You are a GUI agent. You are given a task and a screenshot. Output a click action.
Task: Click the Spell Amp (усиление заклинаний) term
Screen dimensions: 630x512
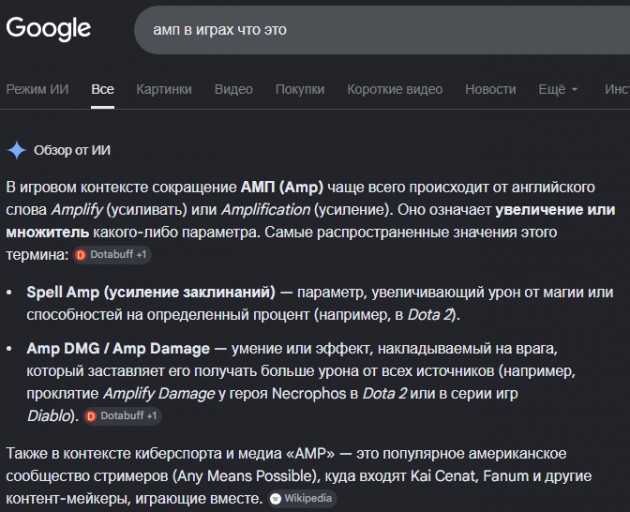[151, 292]
